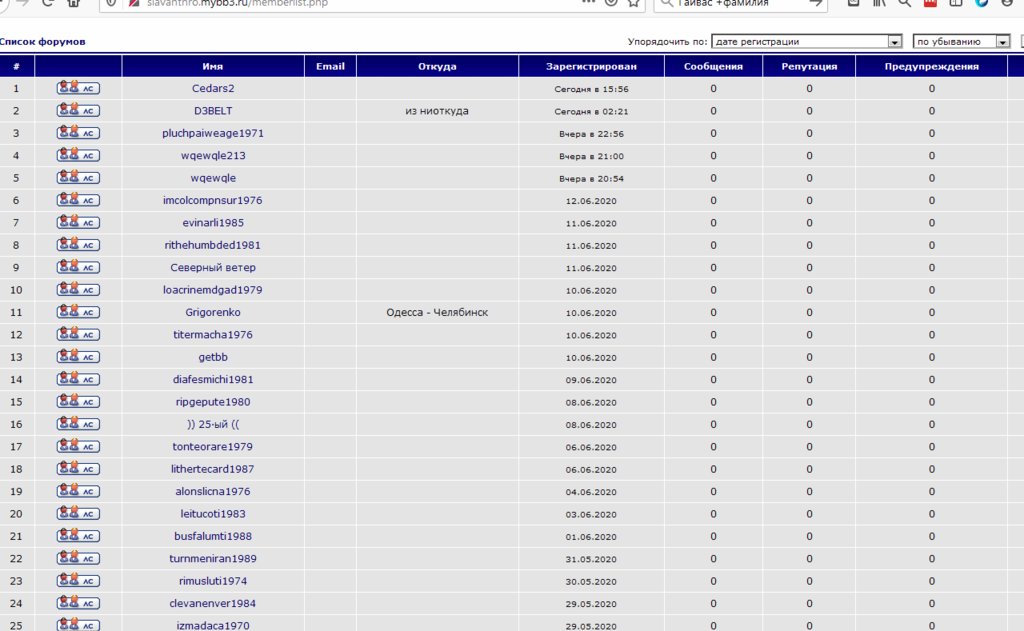Viewport: 1024px width, 631px height.
Task: Click the Имя column header
Action: click(213, 66)
